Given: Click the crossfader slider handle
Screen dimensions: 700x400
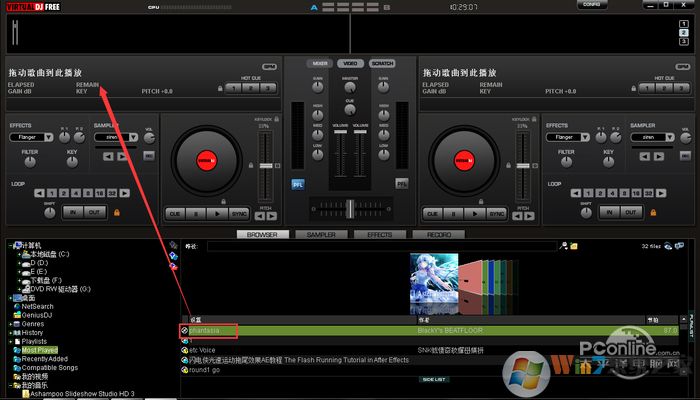Looking at the screenshot, I should (x=350, y=207).
